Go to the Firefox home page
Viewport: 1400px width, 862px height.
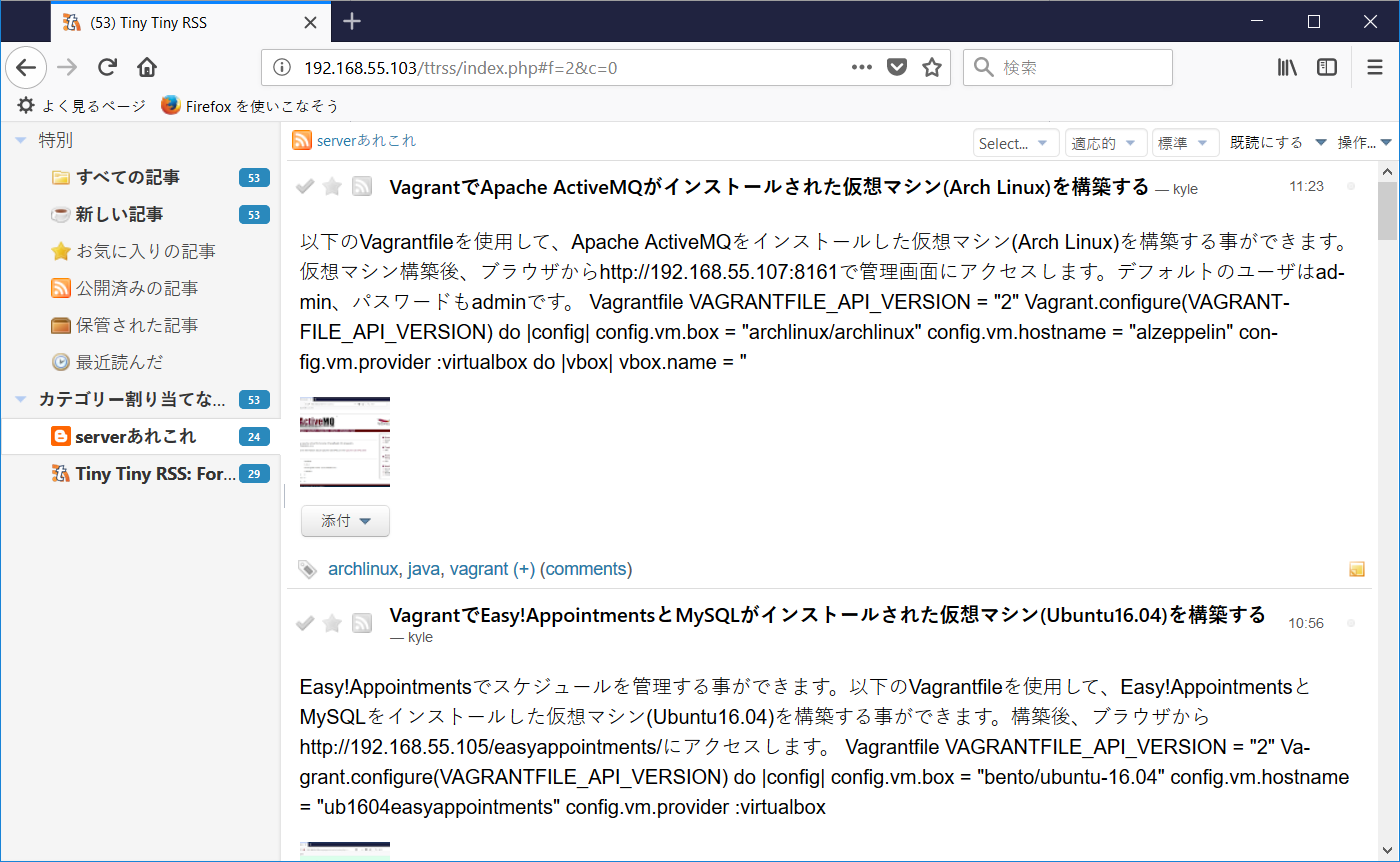(x=147, y=68)
